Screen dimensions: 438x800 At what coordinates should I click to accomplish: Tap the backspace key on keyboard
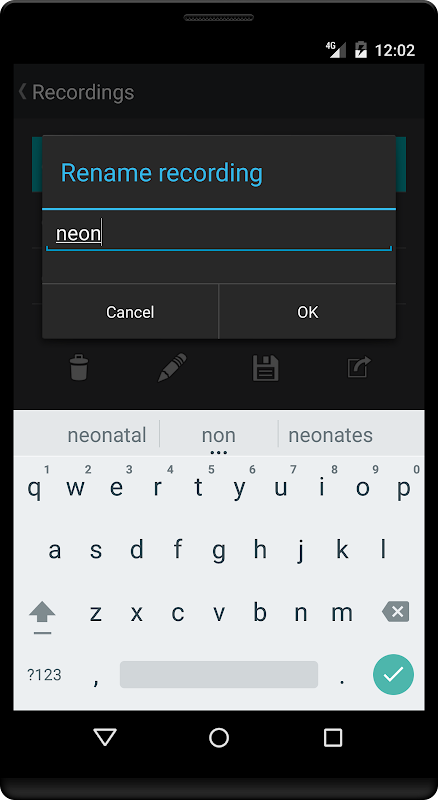tap(396, 611)
